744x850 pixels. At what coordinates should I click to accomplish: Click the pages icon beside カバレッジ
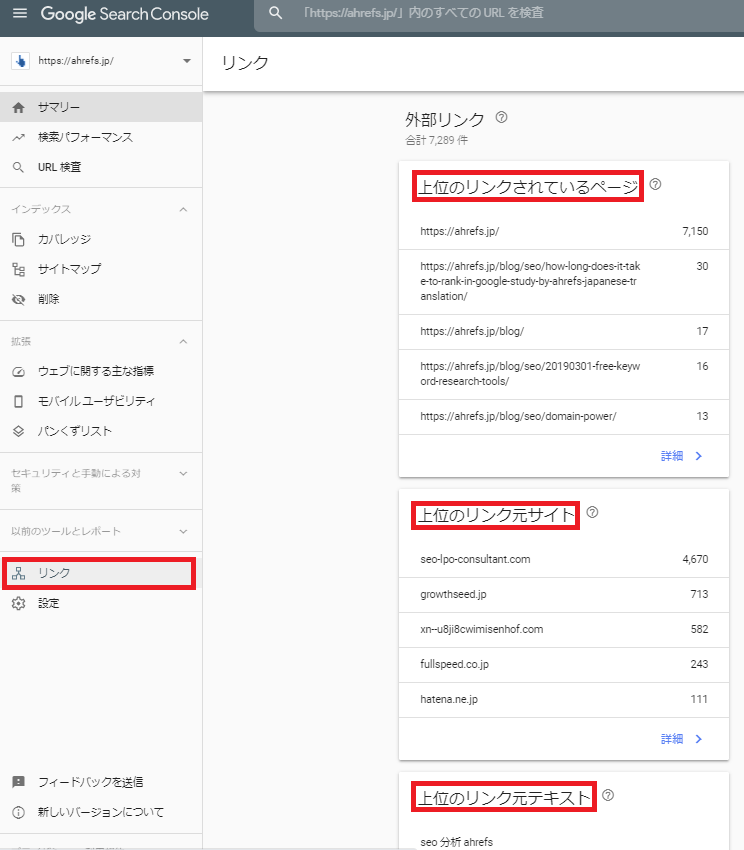click(x=18, y=239)
